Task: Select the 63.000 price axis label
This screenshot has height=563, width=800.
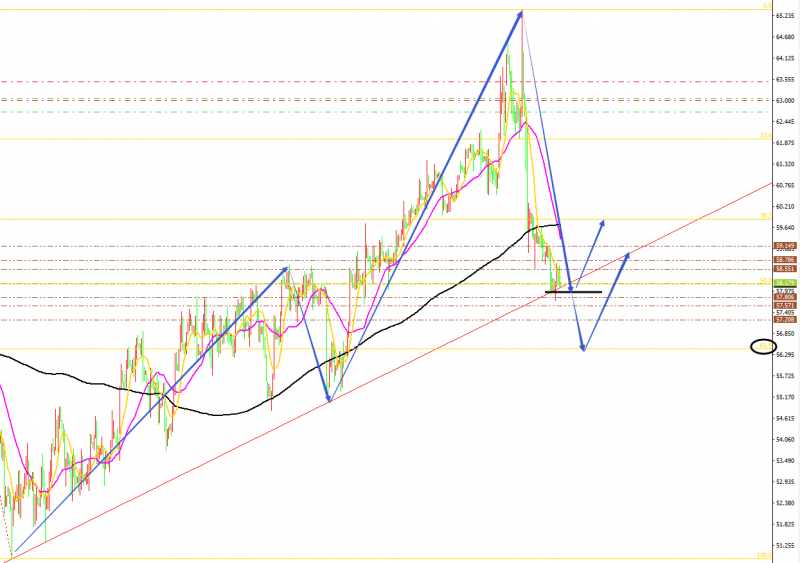Action: point(785,101)
